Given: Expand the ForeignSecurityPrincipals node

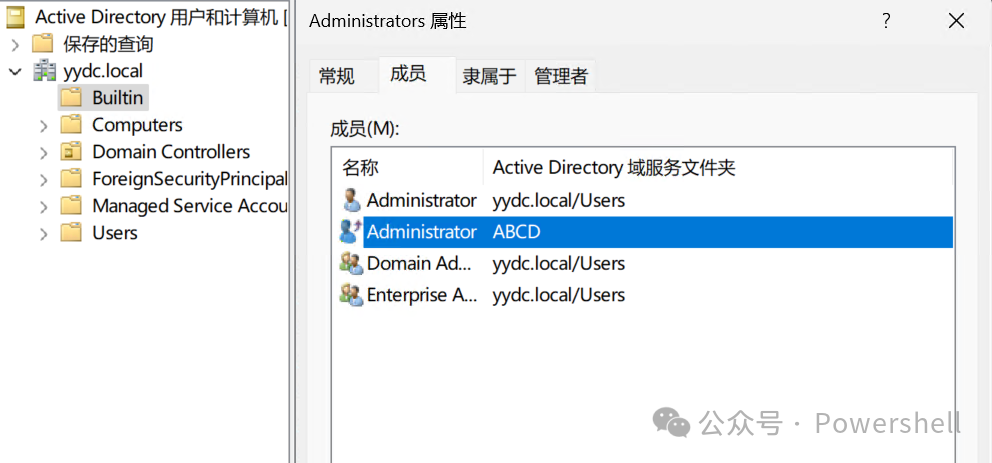Looking at the screenshot, I should point(43,180).
